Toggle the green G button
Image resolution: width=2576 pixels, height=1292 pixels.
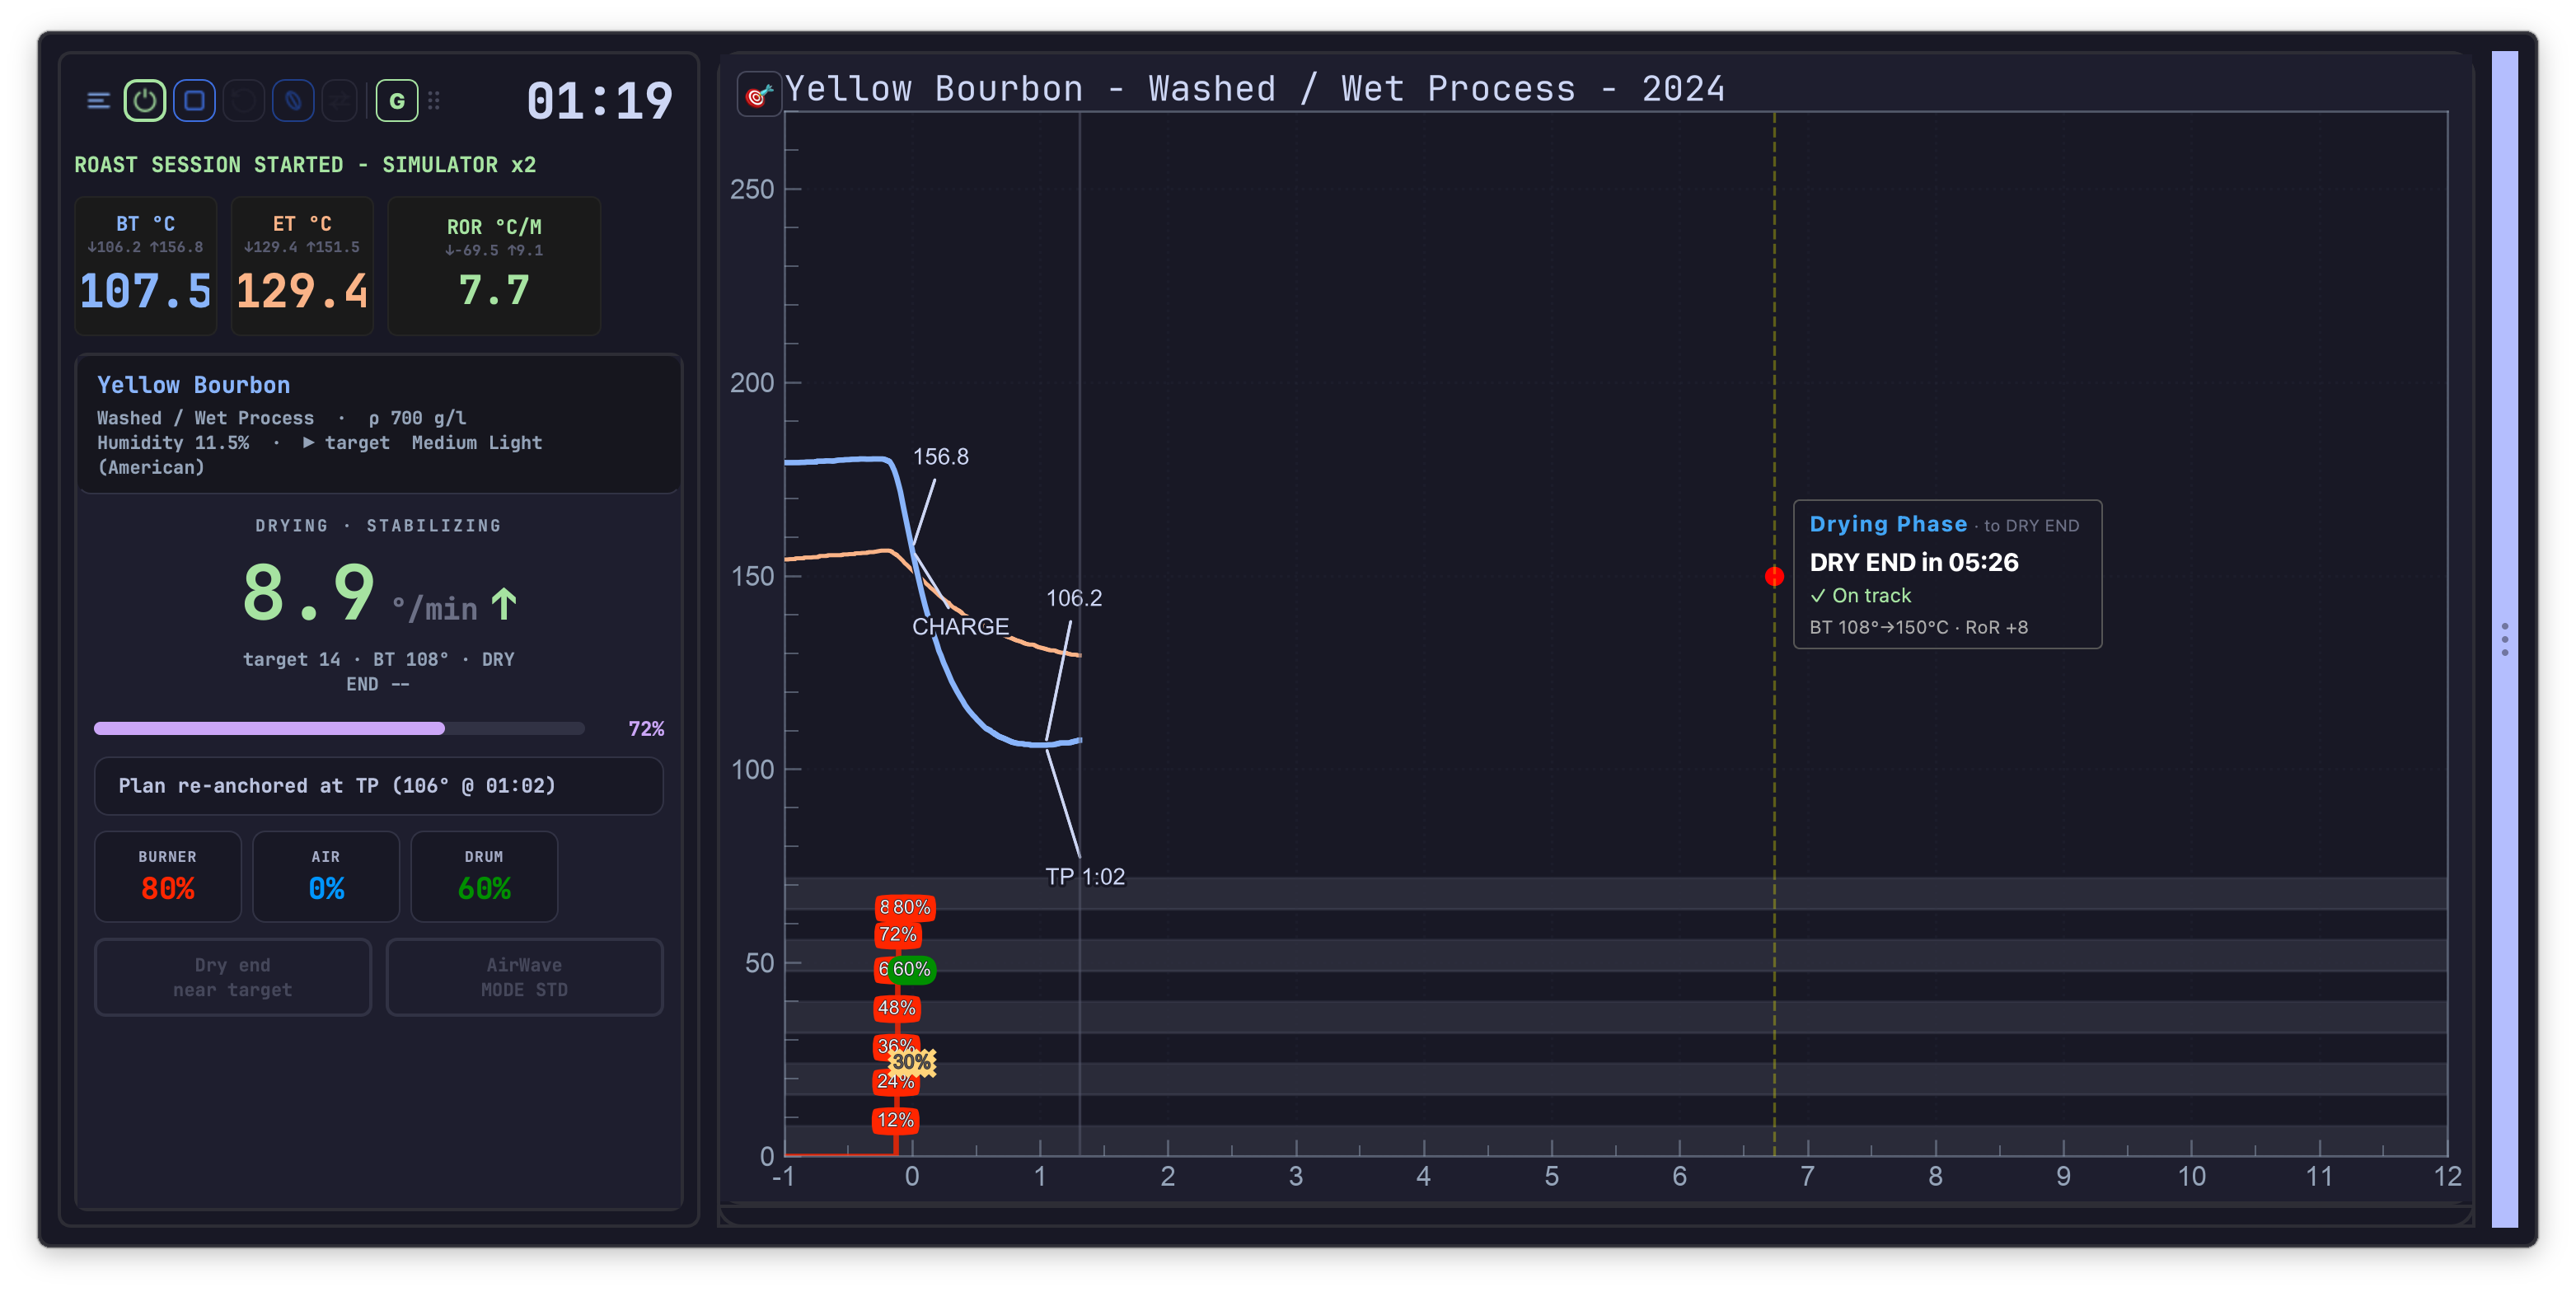397,101
